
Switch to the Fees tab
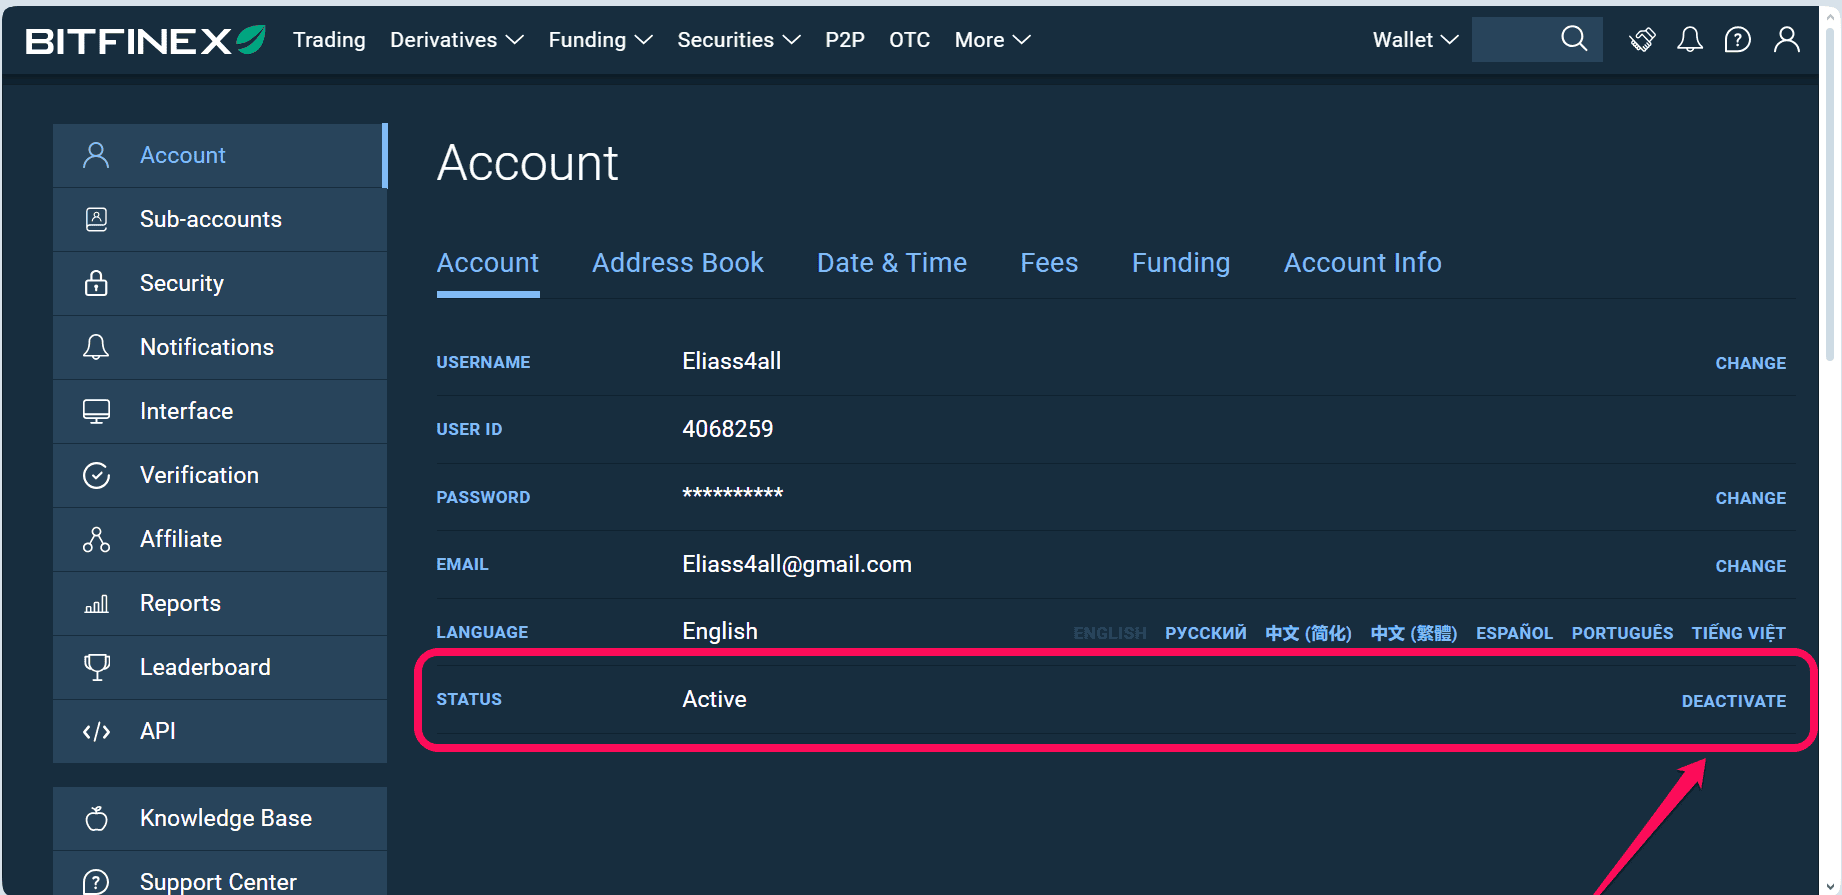pos(1049,263)
